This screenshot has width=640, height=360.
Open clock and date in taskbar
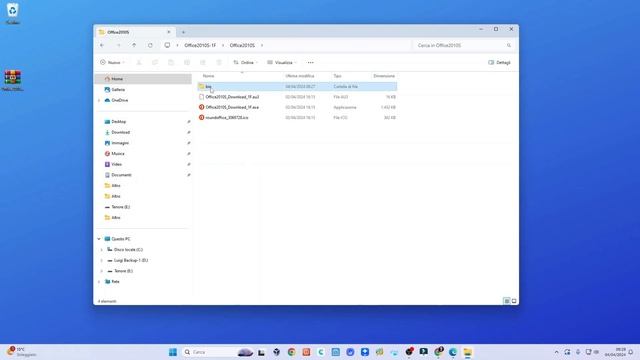pos(615,352)
